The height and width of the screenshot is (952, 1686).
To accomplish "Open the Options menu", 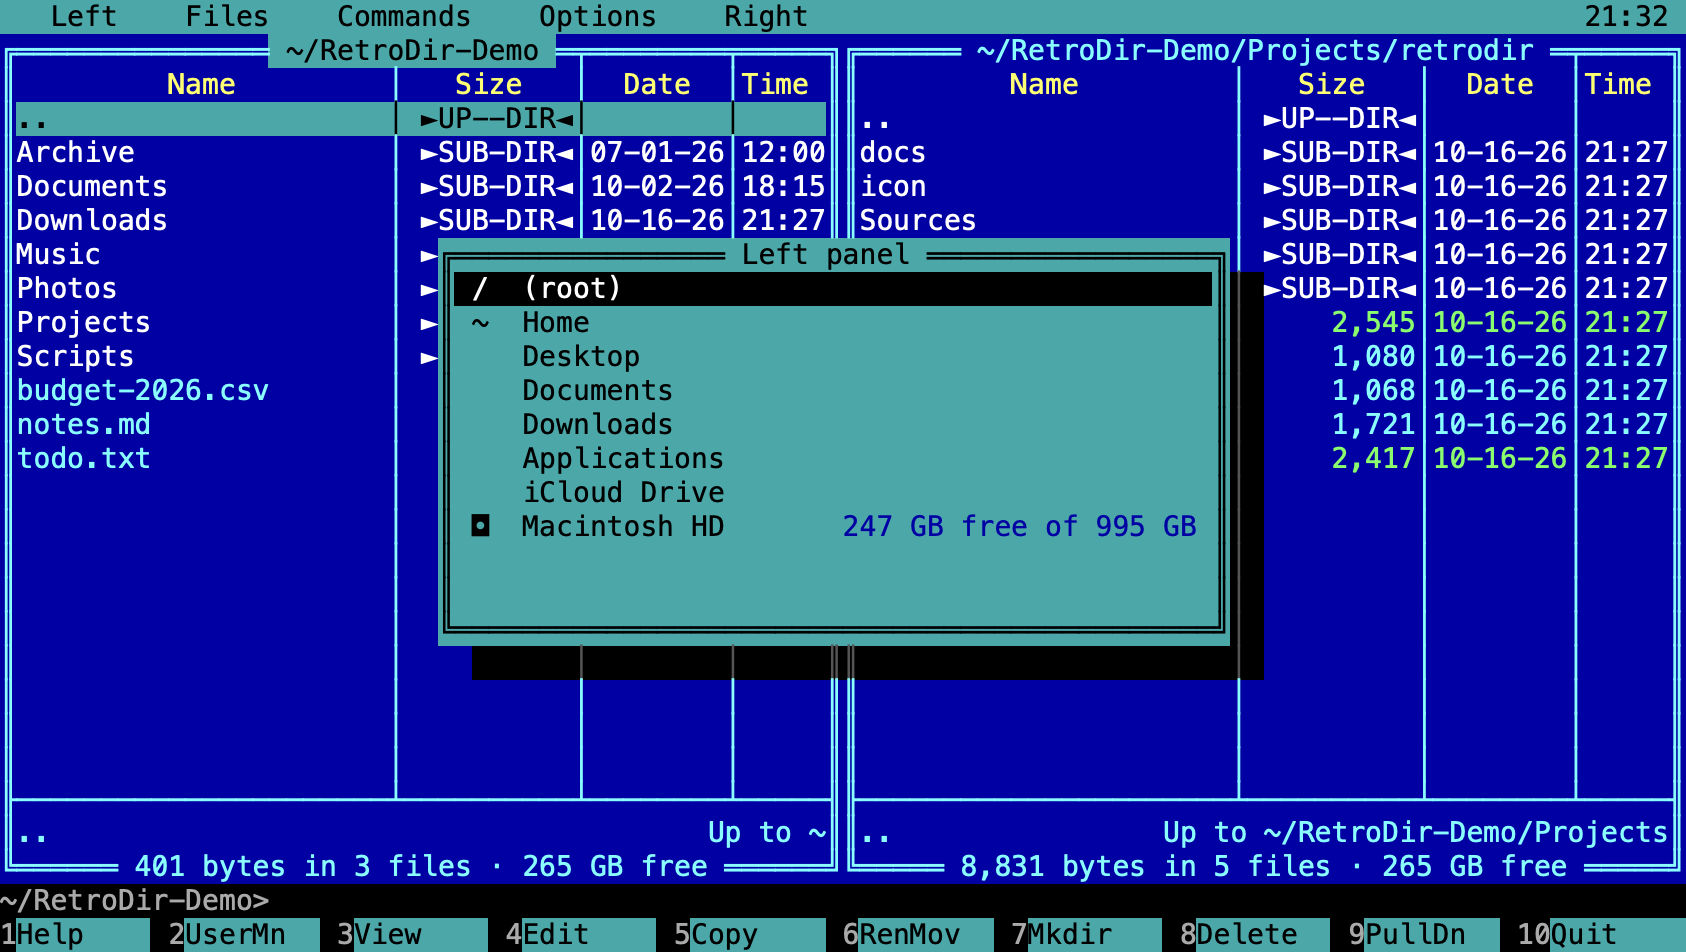I will pyautogui.click(x=598, y=16).
